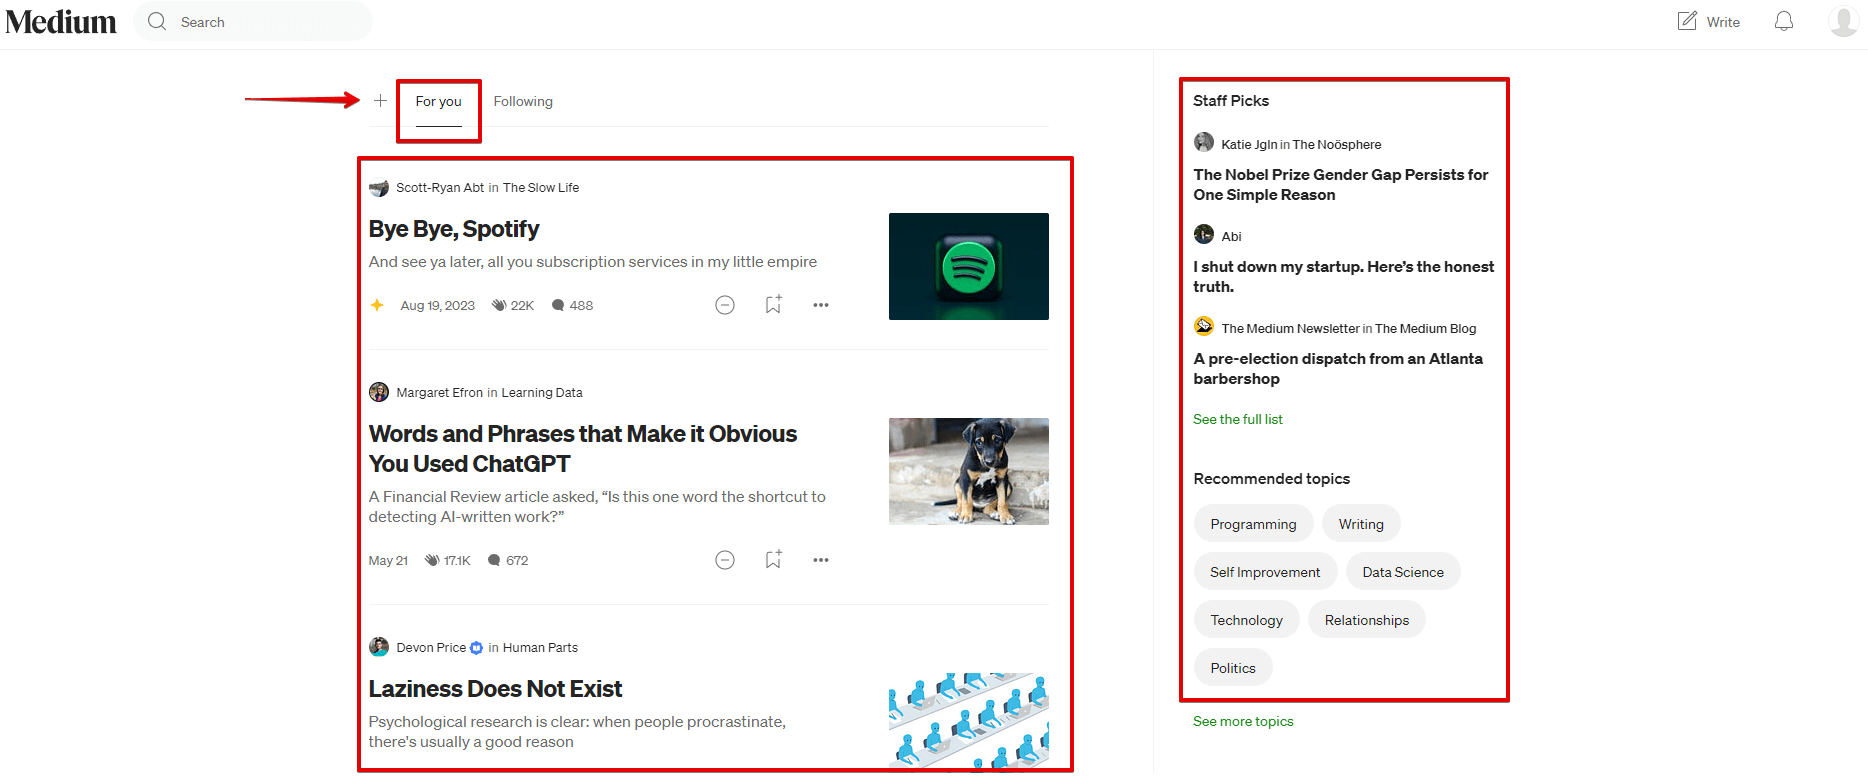Click Devon Price verified badge

pos(476,648)
